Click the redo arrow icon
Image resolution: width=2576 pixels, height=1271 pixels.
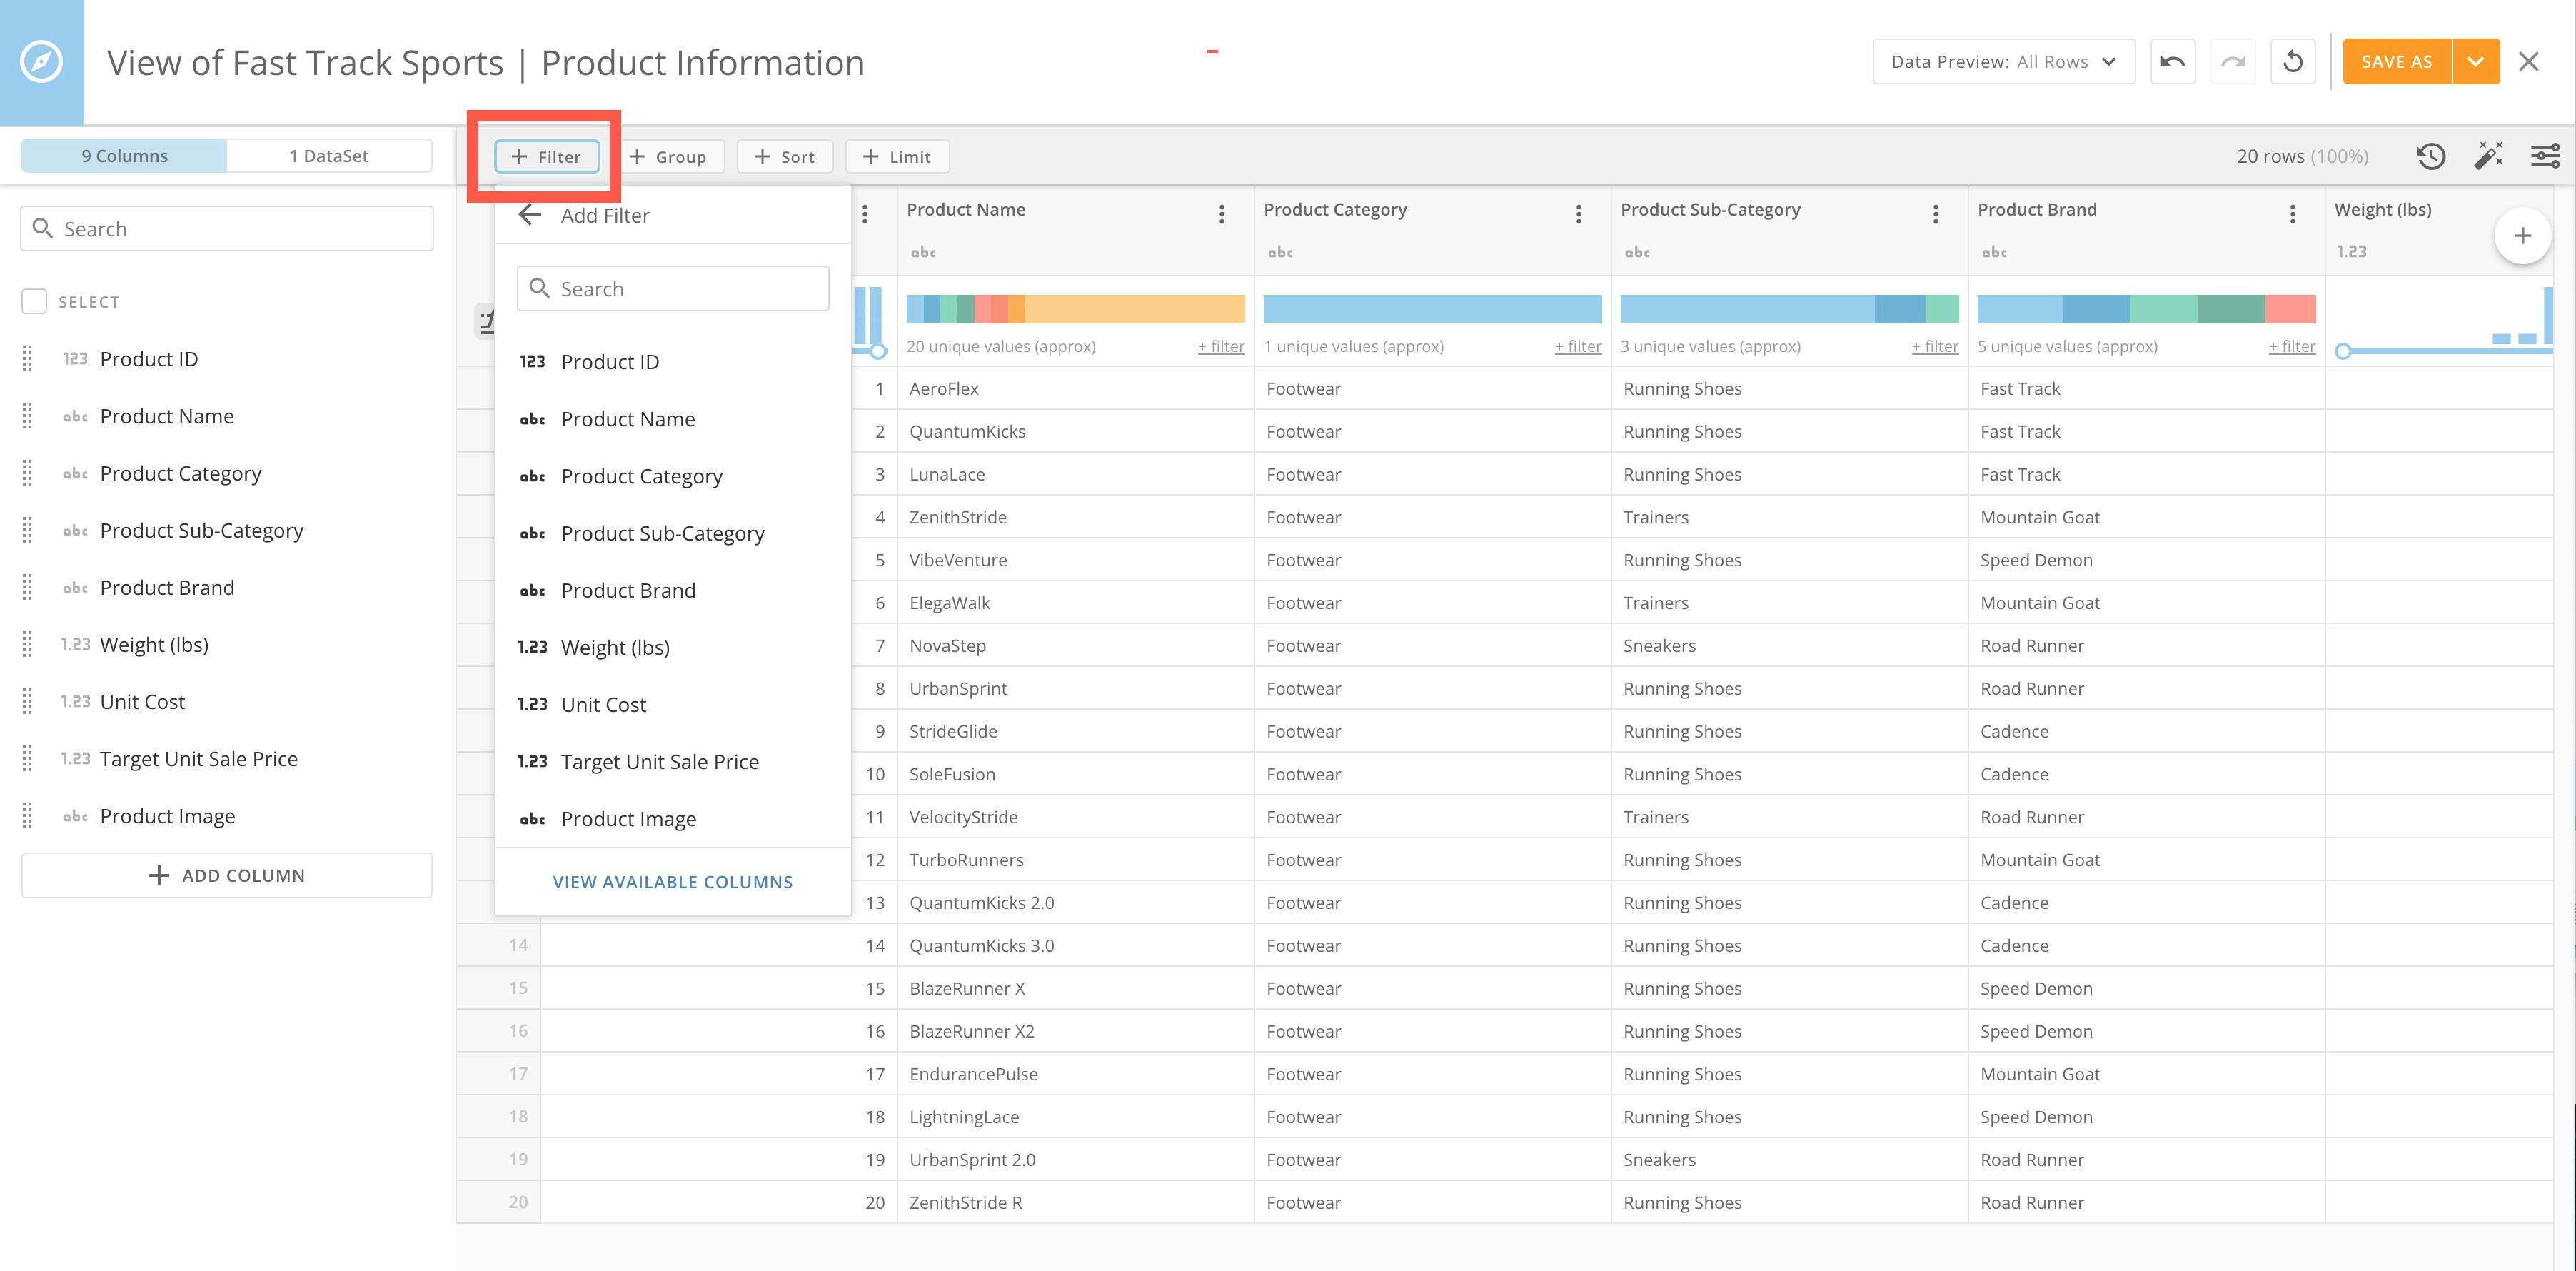tap(2233, 62)
